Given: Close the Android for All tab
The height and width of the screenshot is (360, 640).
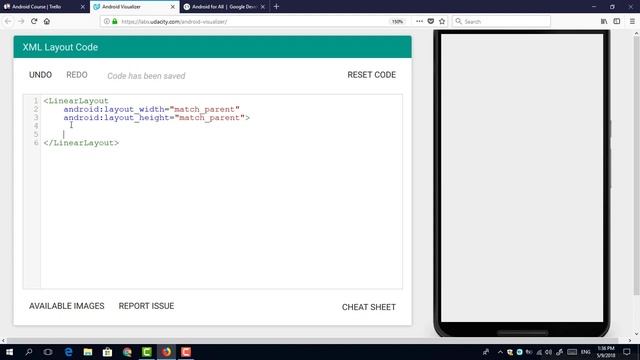Looking at the screenshot, I should pos(262,7).
